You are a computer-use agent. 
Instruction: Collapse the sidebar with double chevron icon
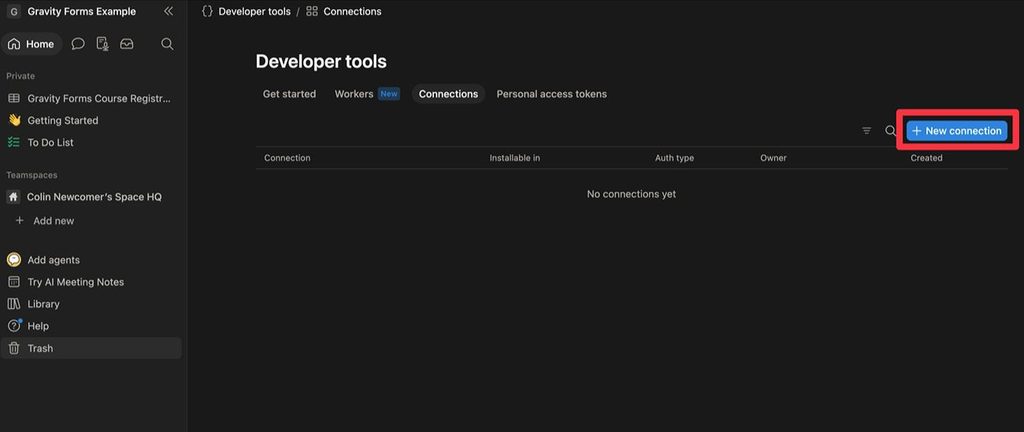[168, 11]
